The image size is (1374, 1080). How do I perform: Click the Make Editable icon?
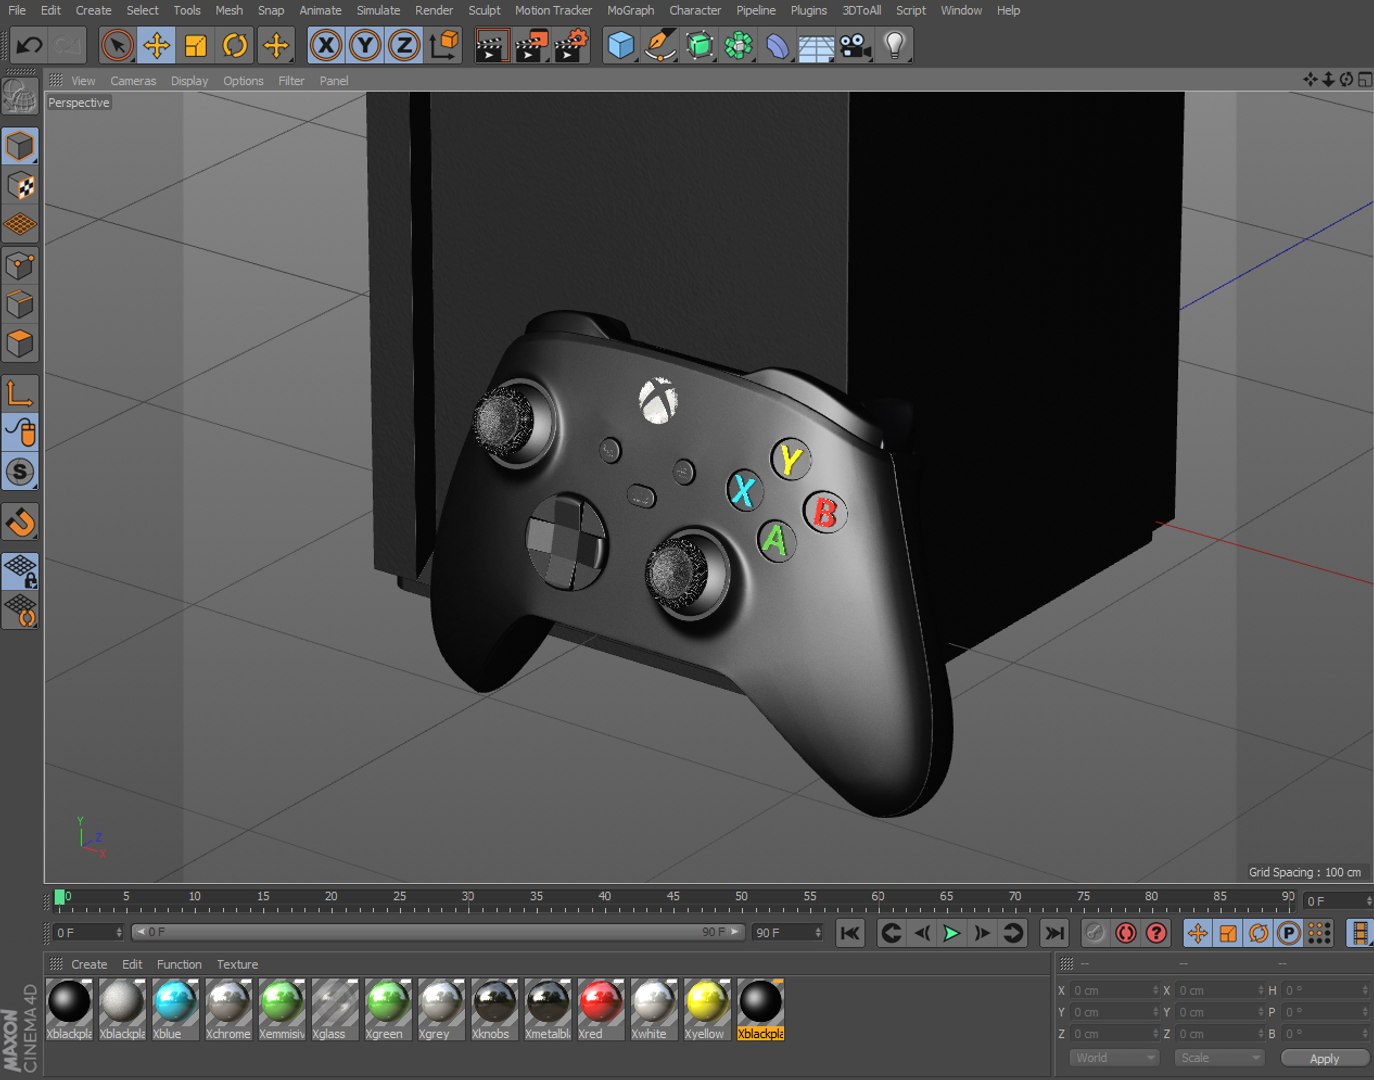[21, 96]
